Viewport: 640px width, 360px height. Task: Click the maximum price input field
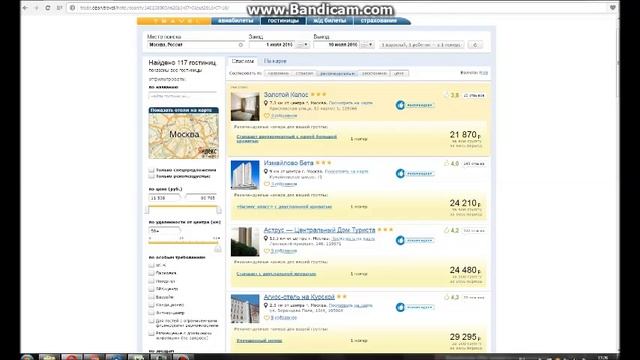coord(201,198)
